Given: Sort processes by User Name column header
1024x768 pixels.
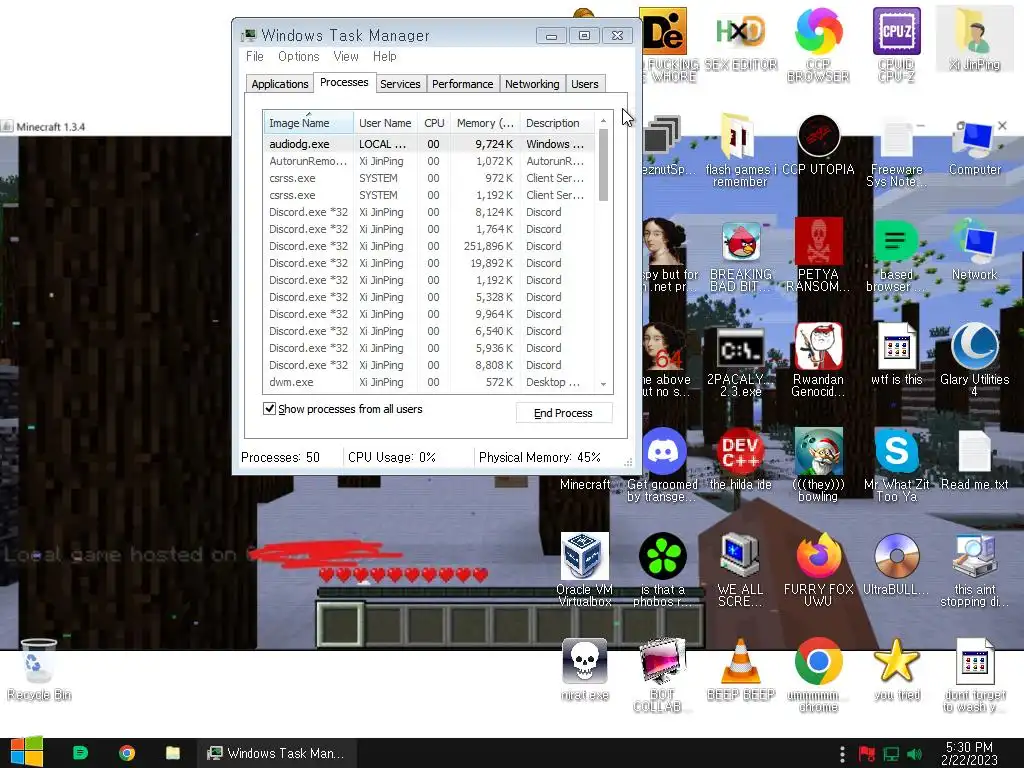Looking at the screenshot, I should (385, 123).
